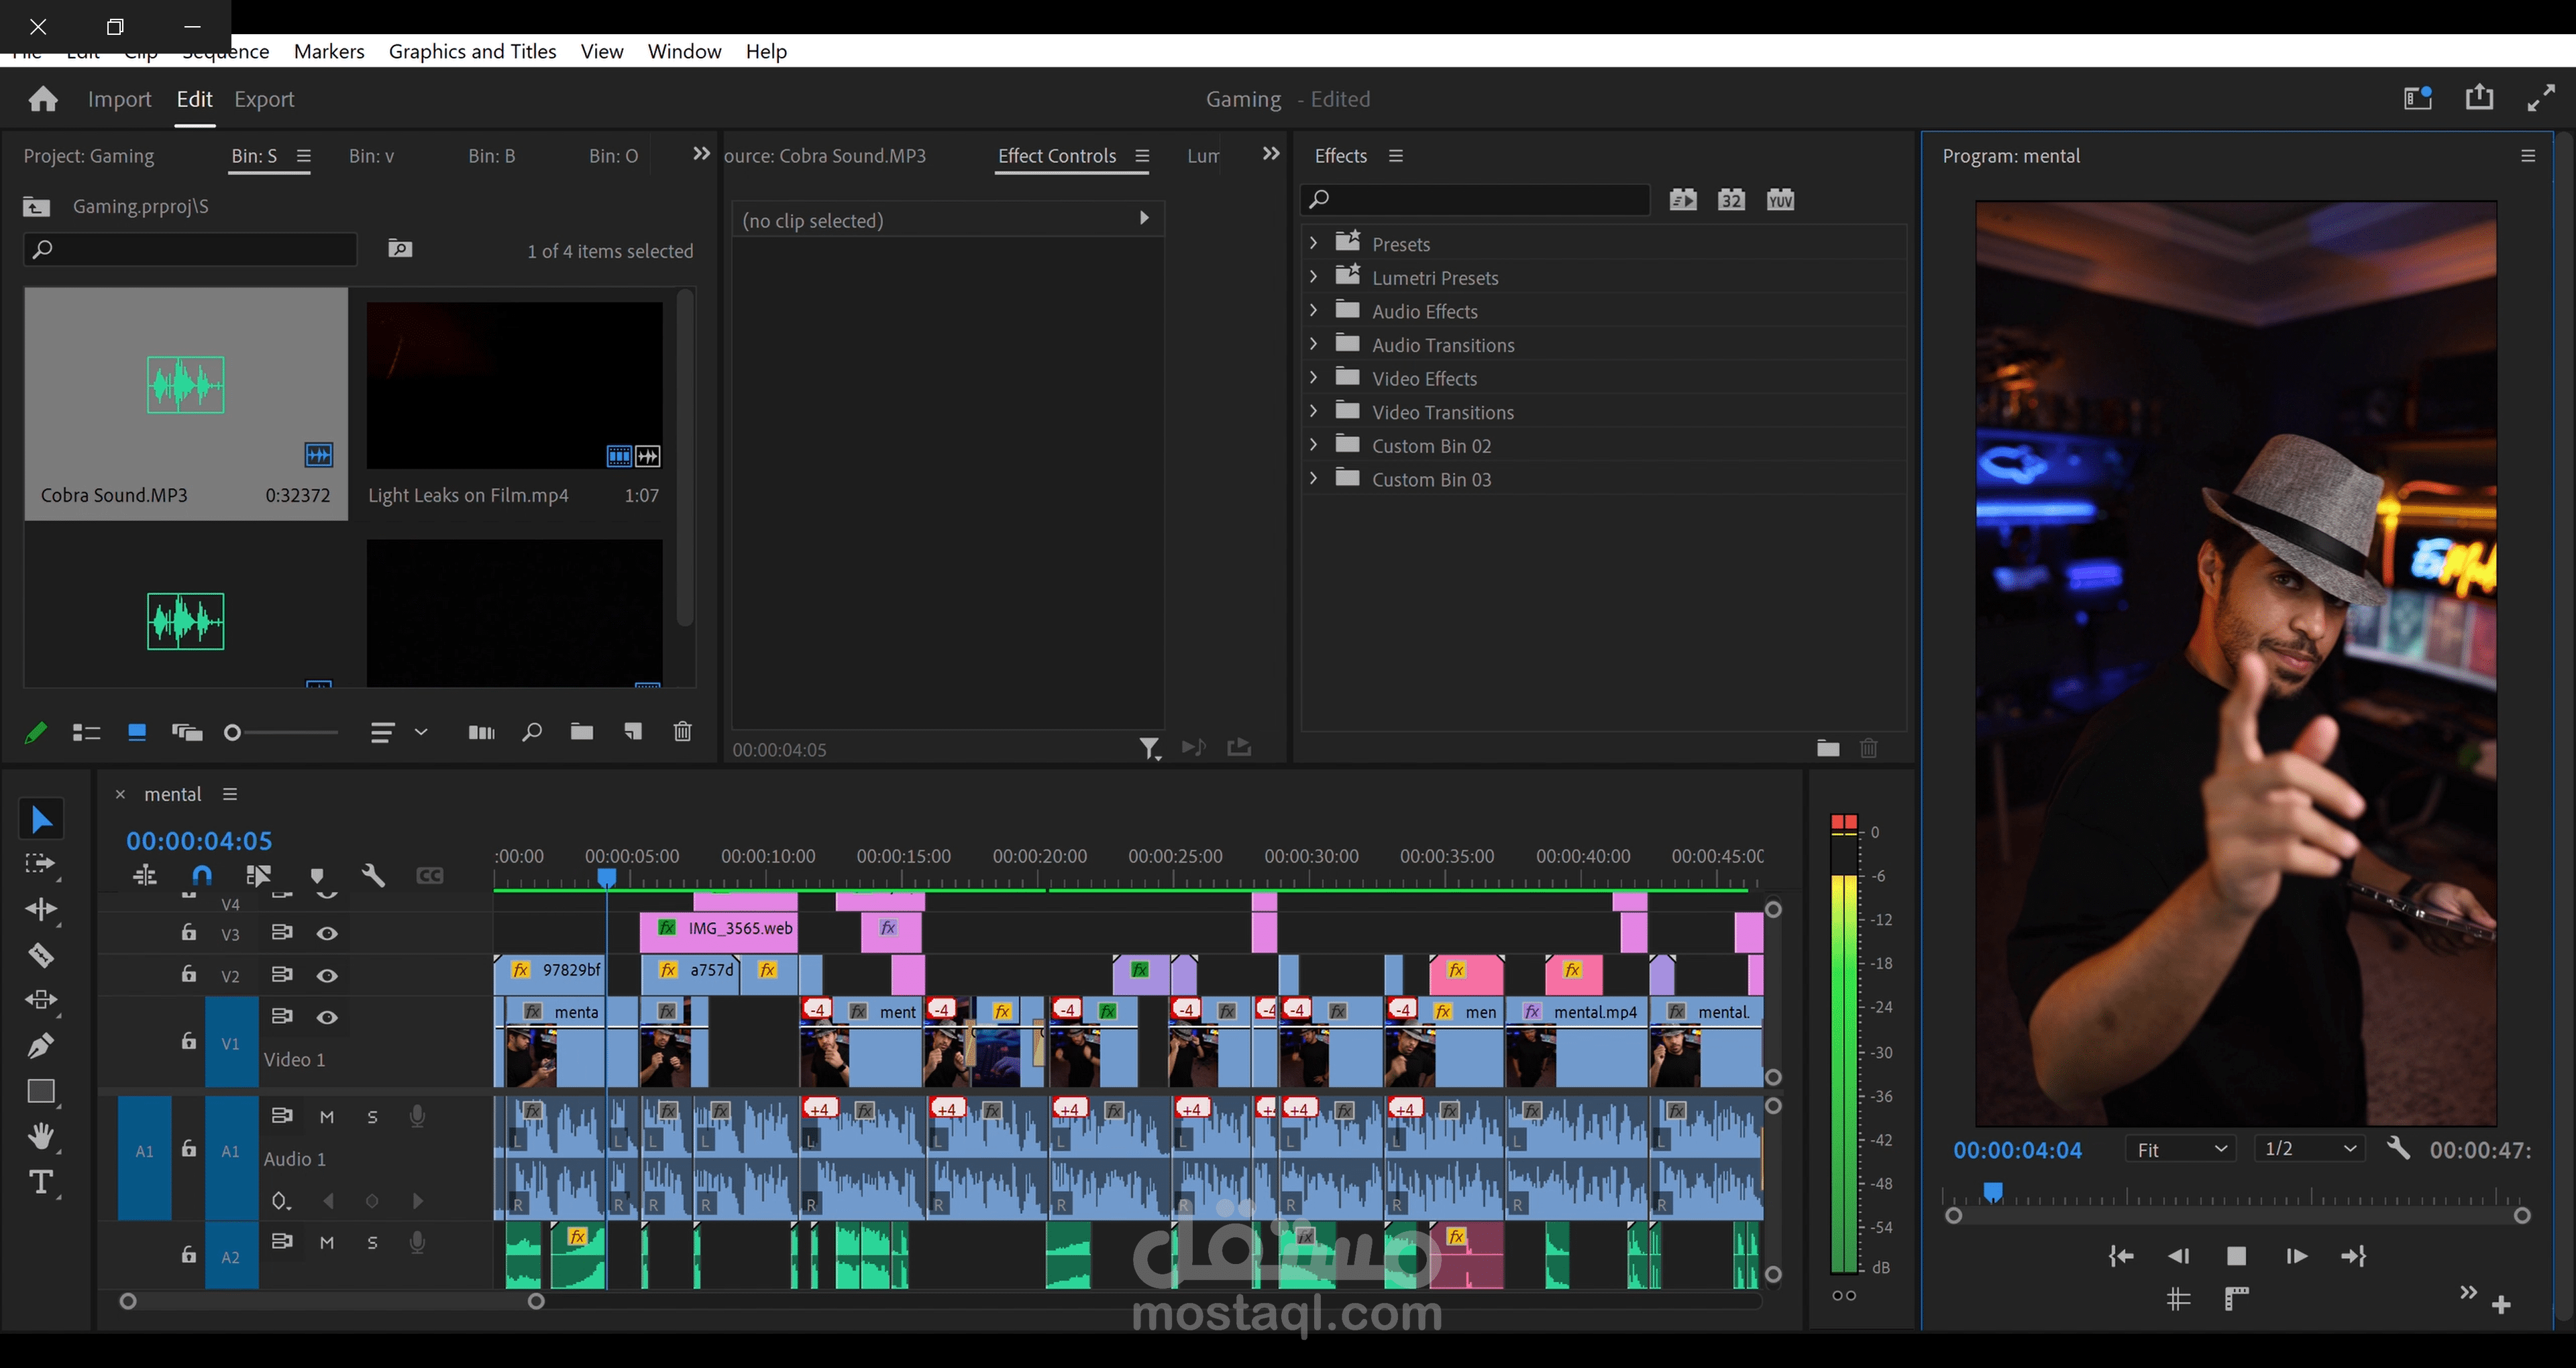This screenshot has height=1368, width=2576.
Task: Select the Track Select Forward tool
Action: (40, 864)
